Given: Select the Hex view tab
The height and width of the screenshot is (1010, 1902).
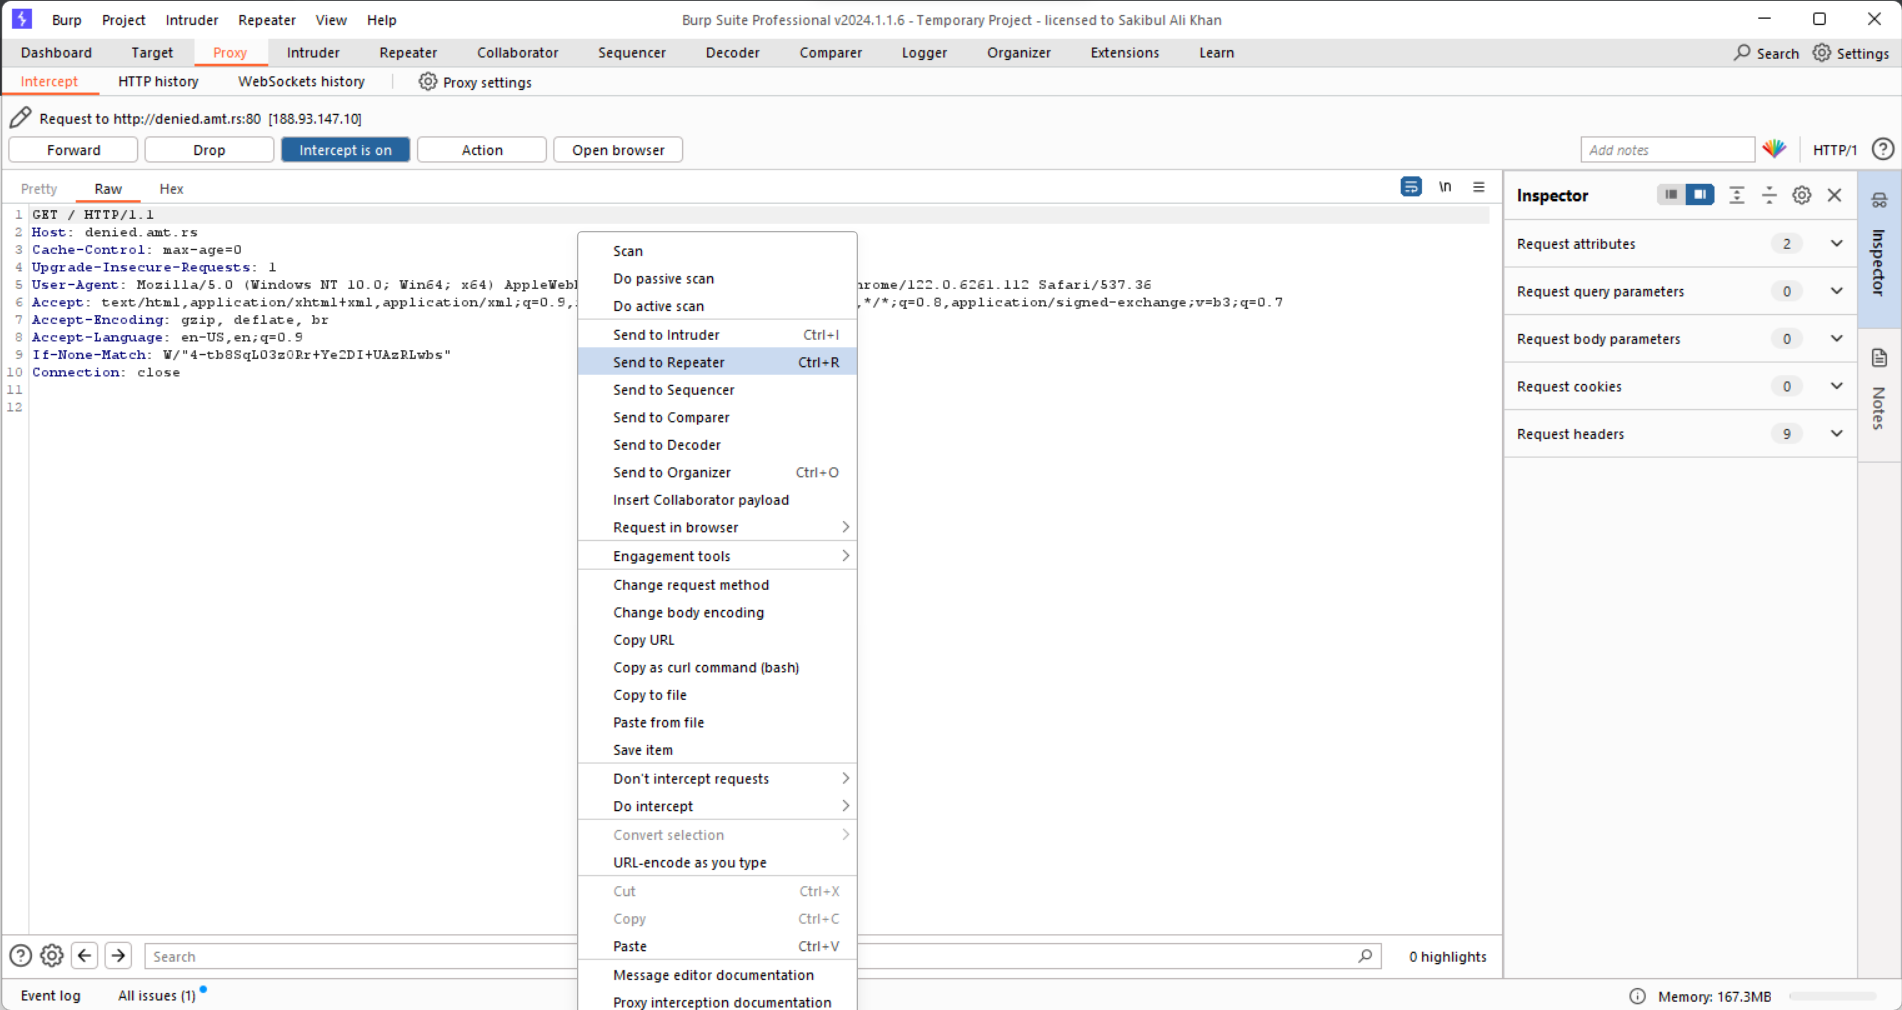Looking at the screenshot, I should 171,189.
